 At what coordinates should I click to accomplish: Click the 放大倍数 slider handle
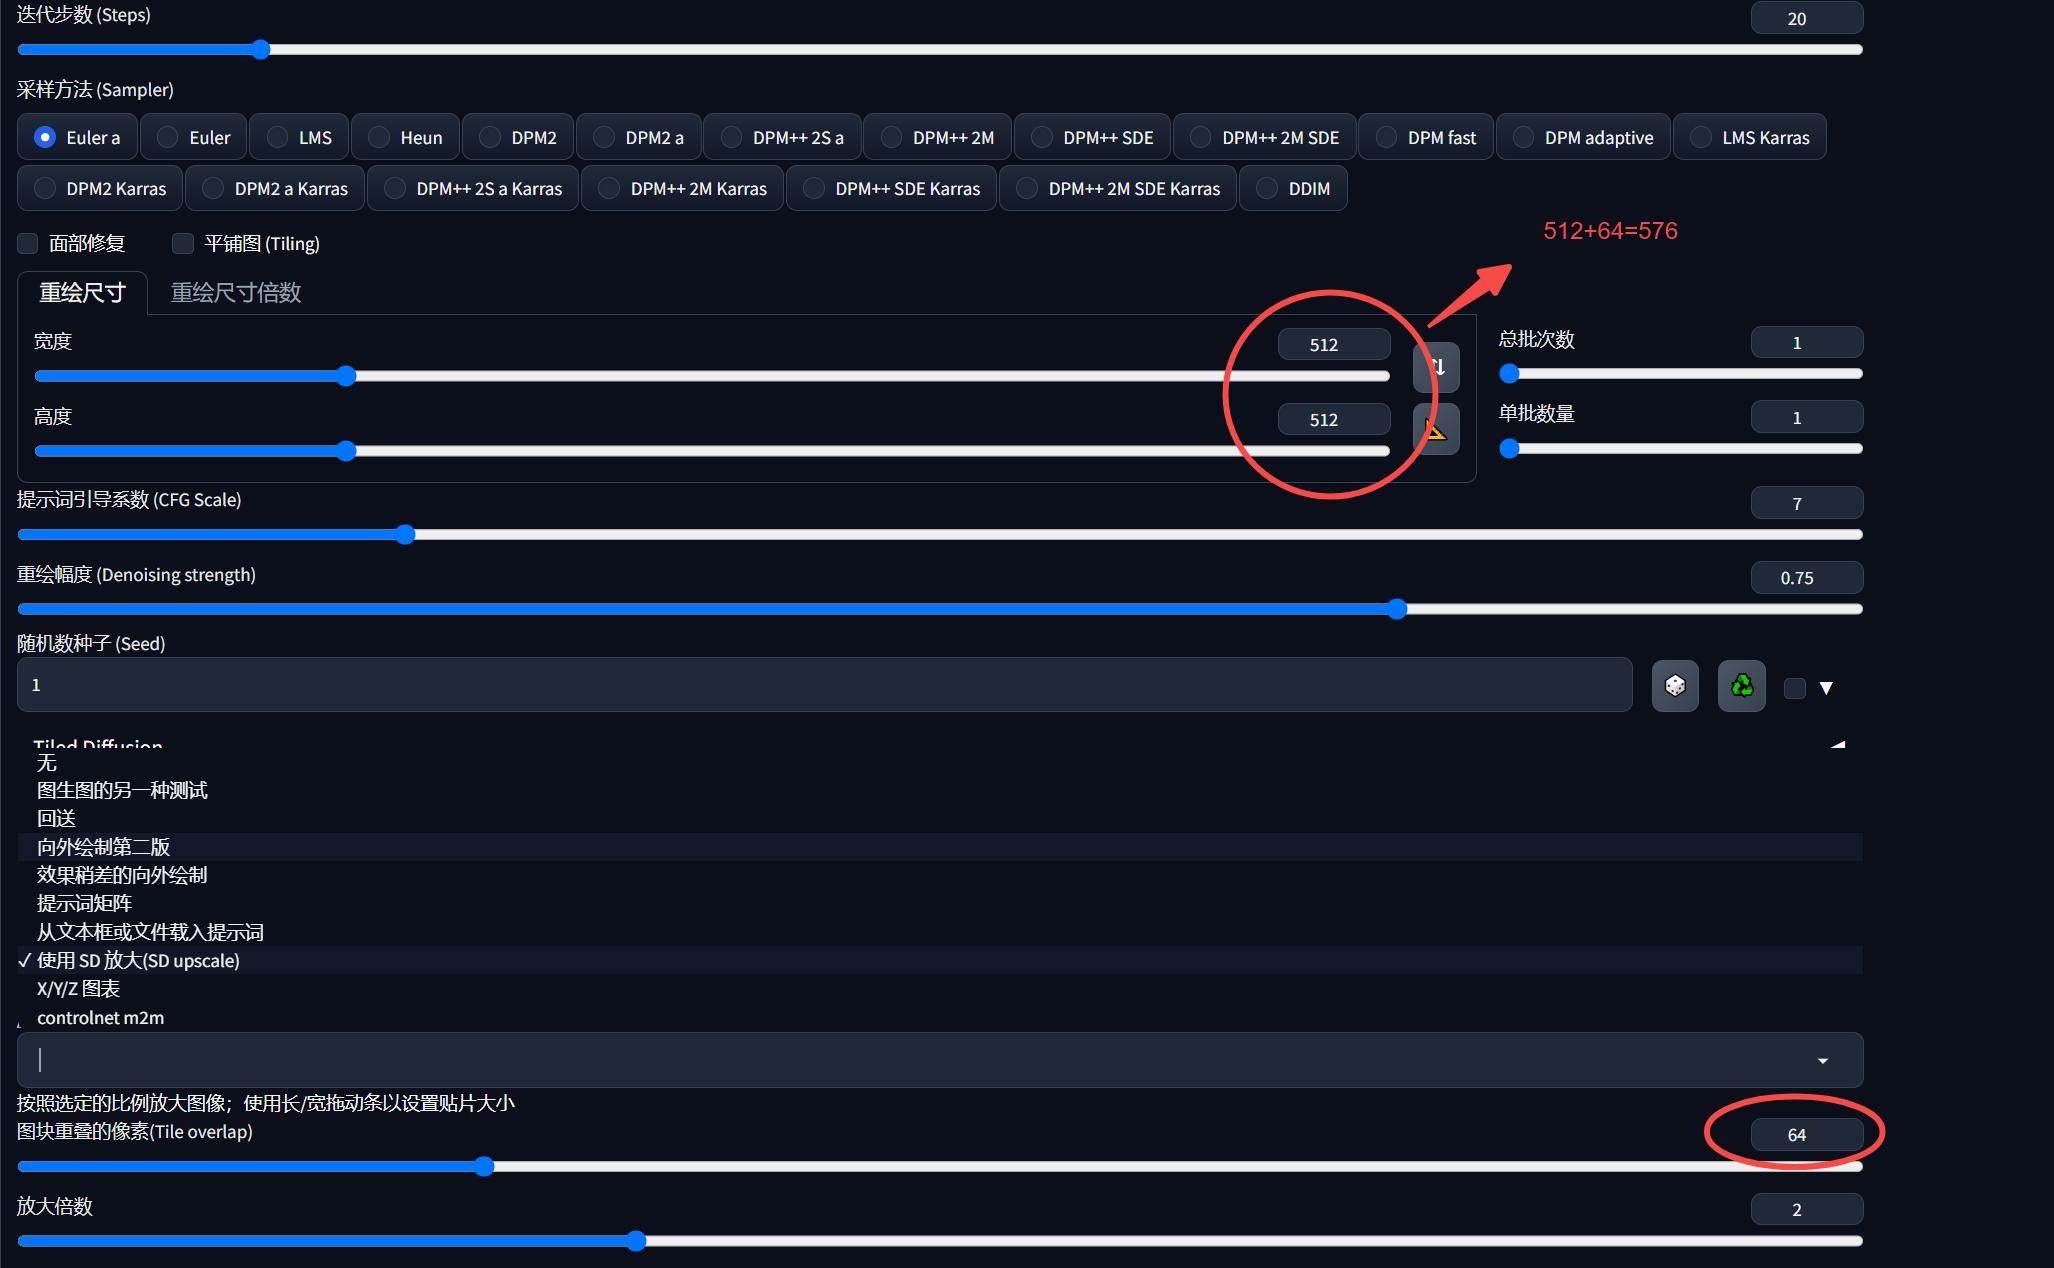pos(636,1241)
